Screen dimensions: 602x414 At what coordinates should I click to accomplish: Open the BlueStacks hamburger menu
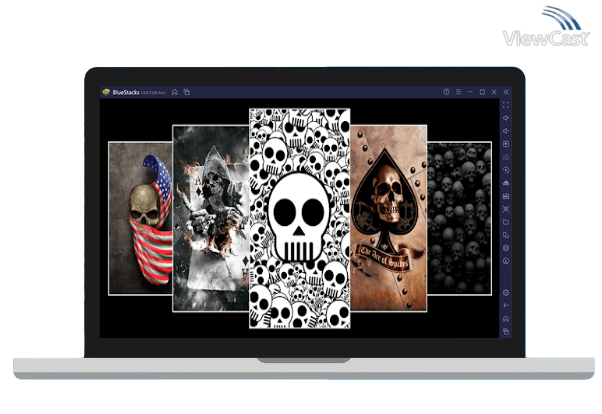(458, 92)
